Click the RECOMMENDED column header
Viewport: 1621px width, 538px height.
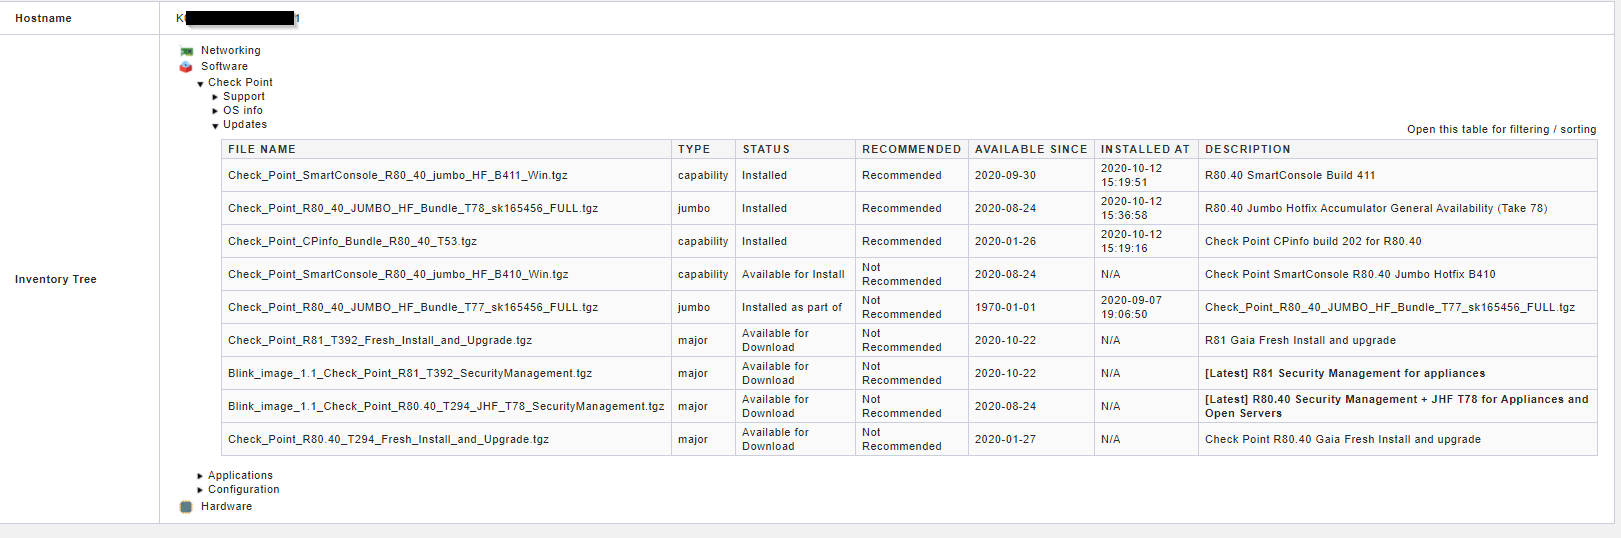[911, 149]
